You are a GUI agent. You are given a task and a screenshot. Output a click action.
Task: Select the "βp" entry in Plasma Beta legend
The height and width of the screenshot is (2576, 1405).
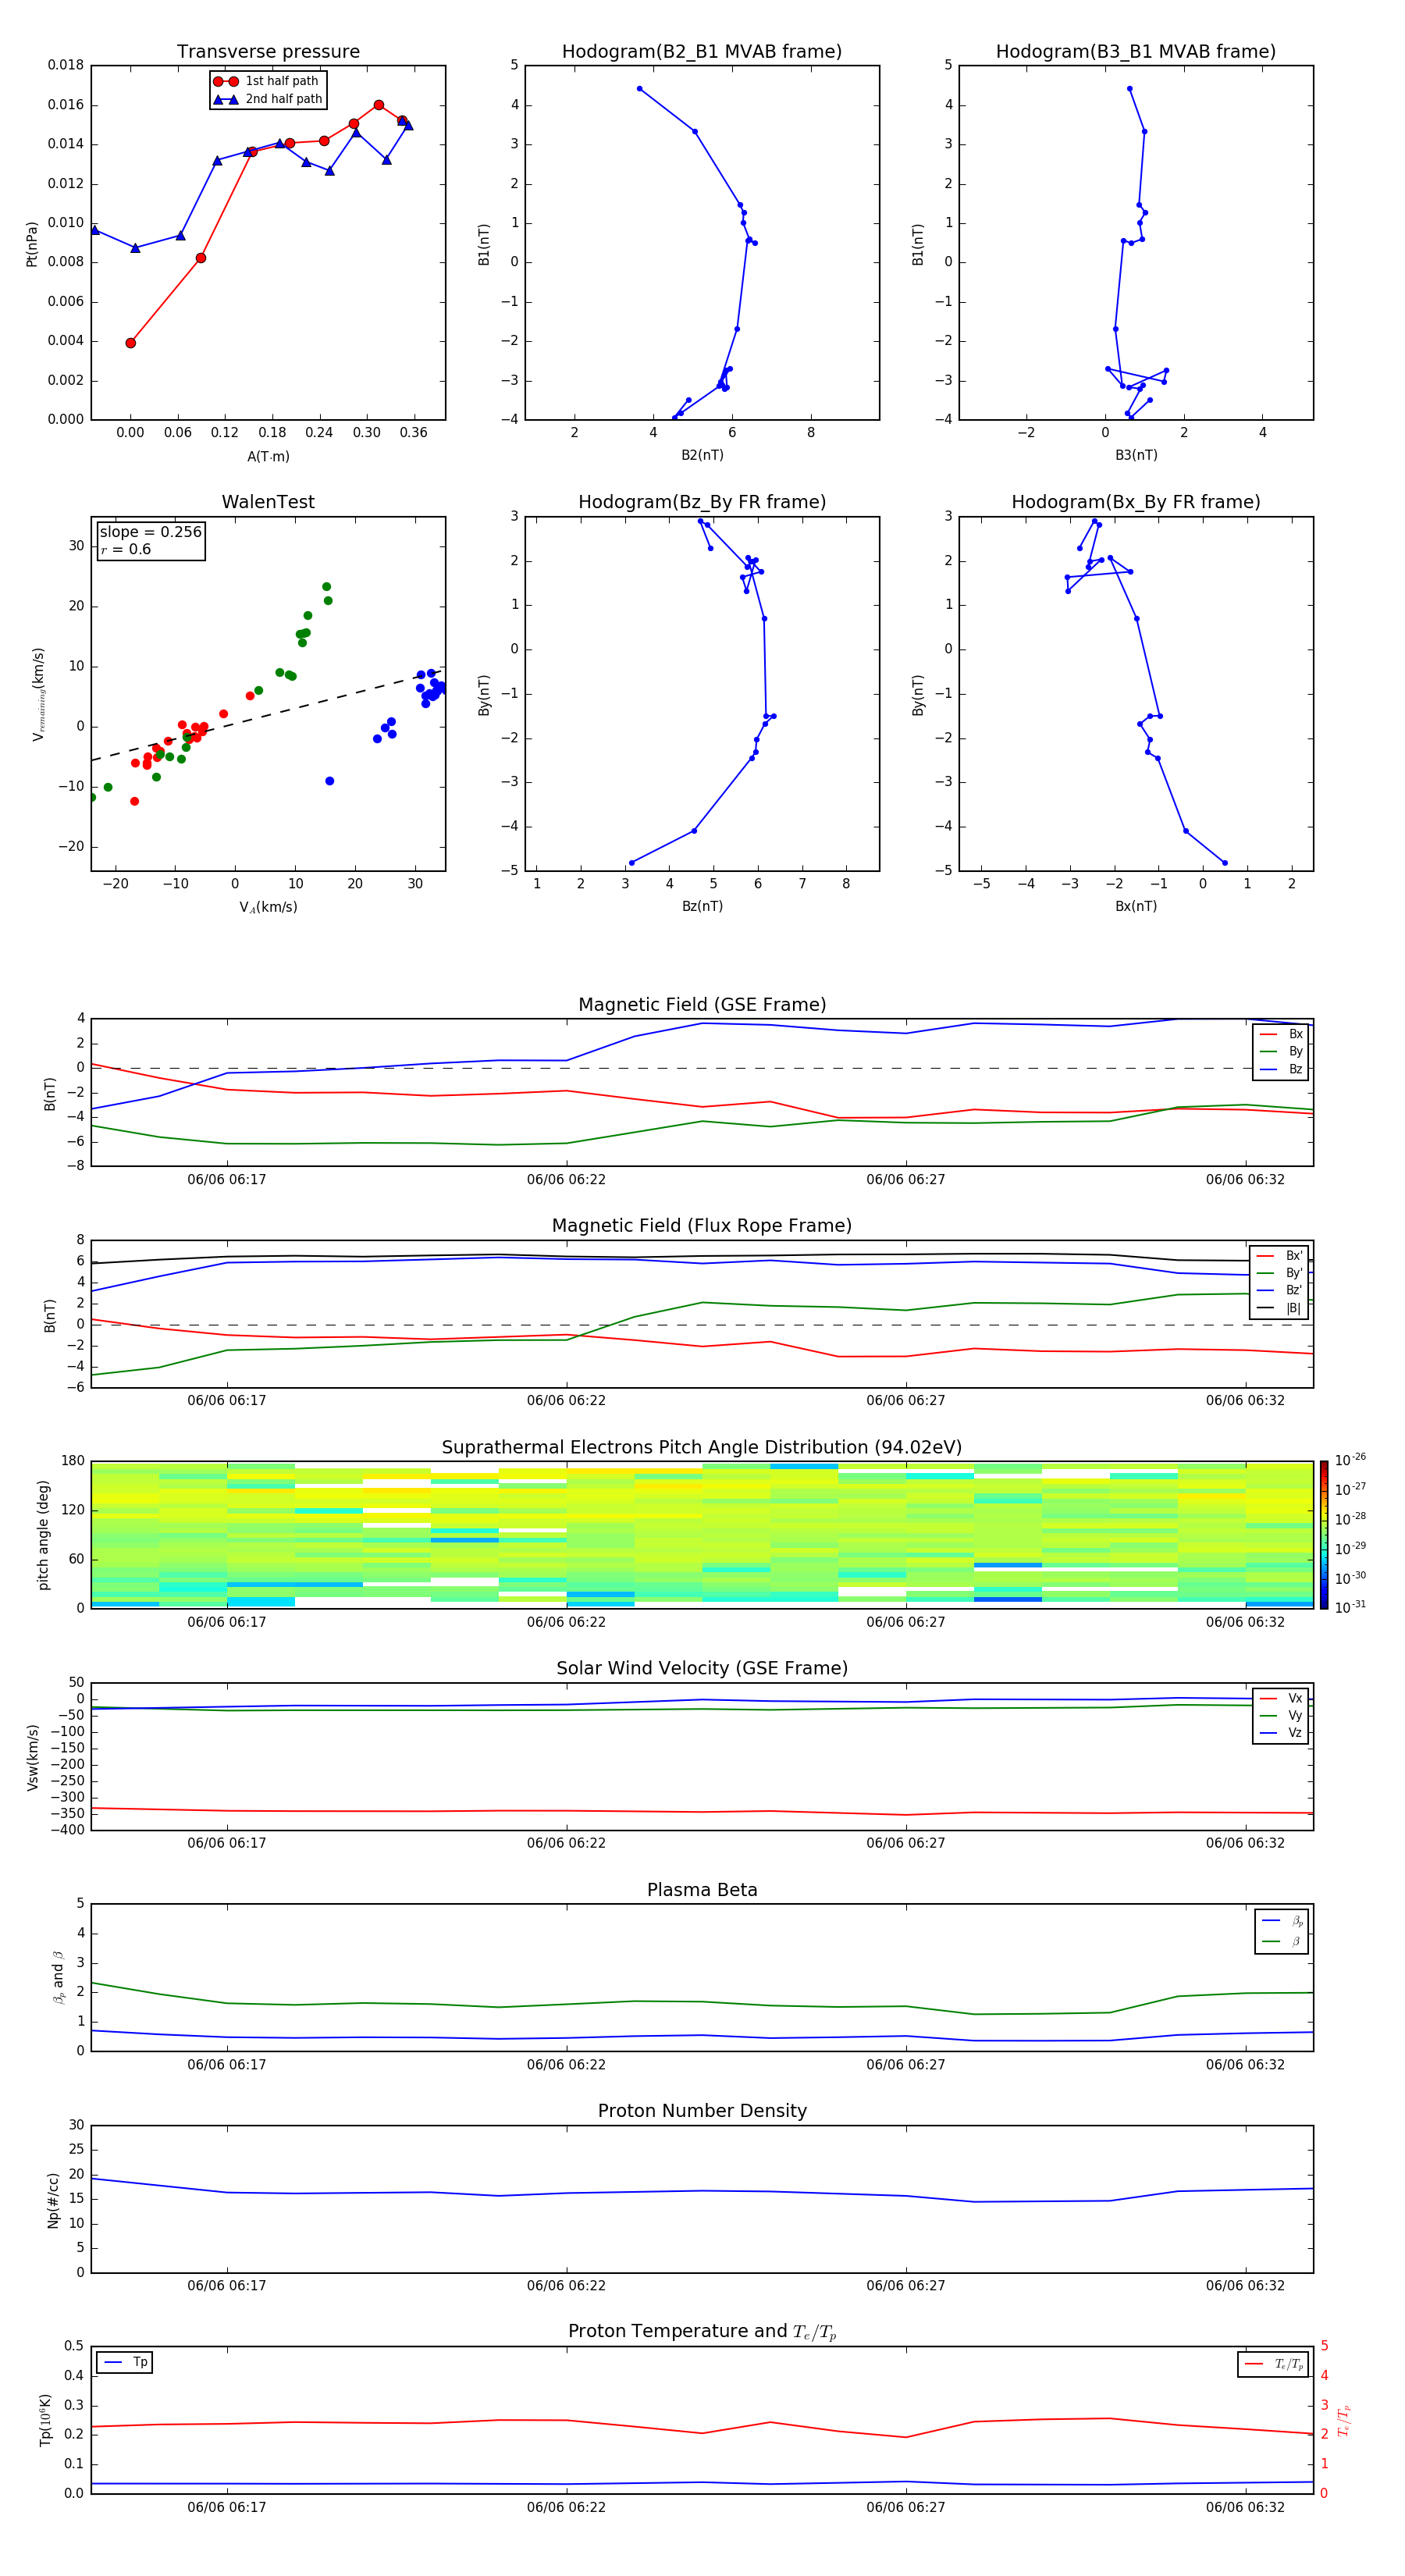click(x=1282, y=1921)
